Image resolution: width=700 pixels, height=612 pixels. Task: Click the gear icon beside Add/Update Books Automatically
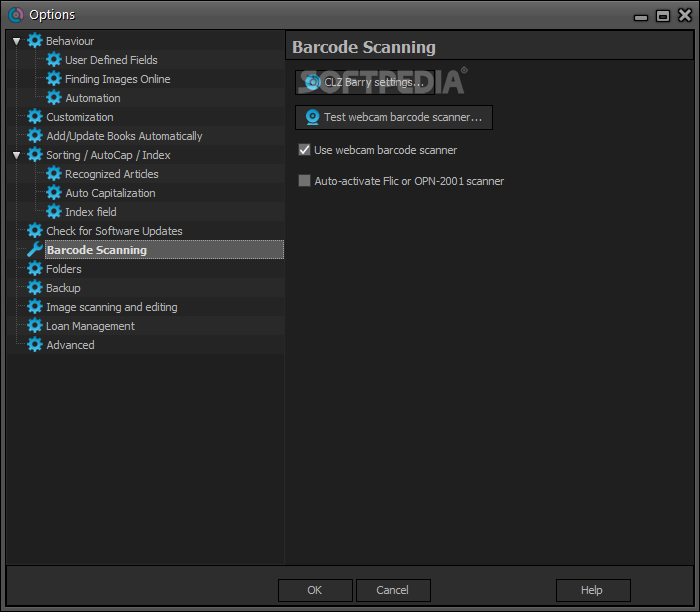click(35, 136)
